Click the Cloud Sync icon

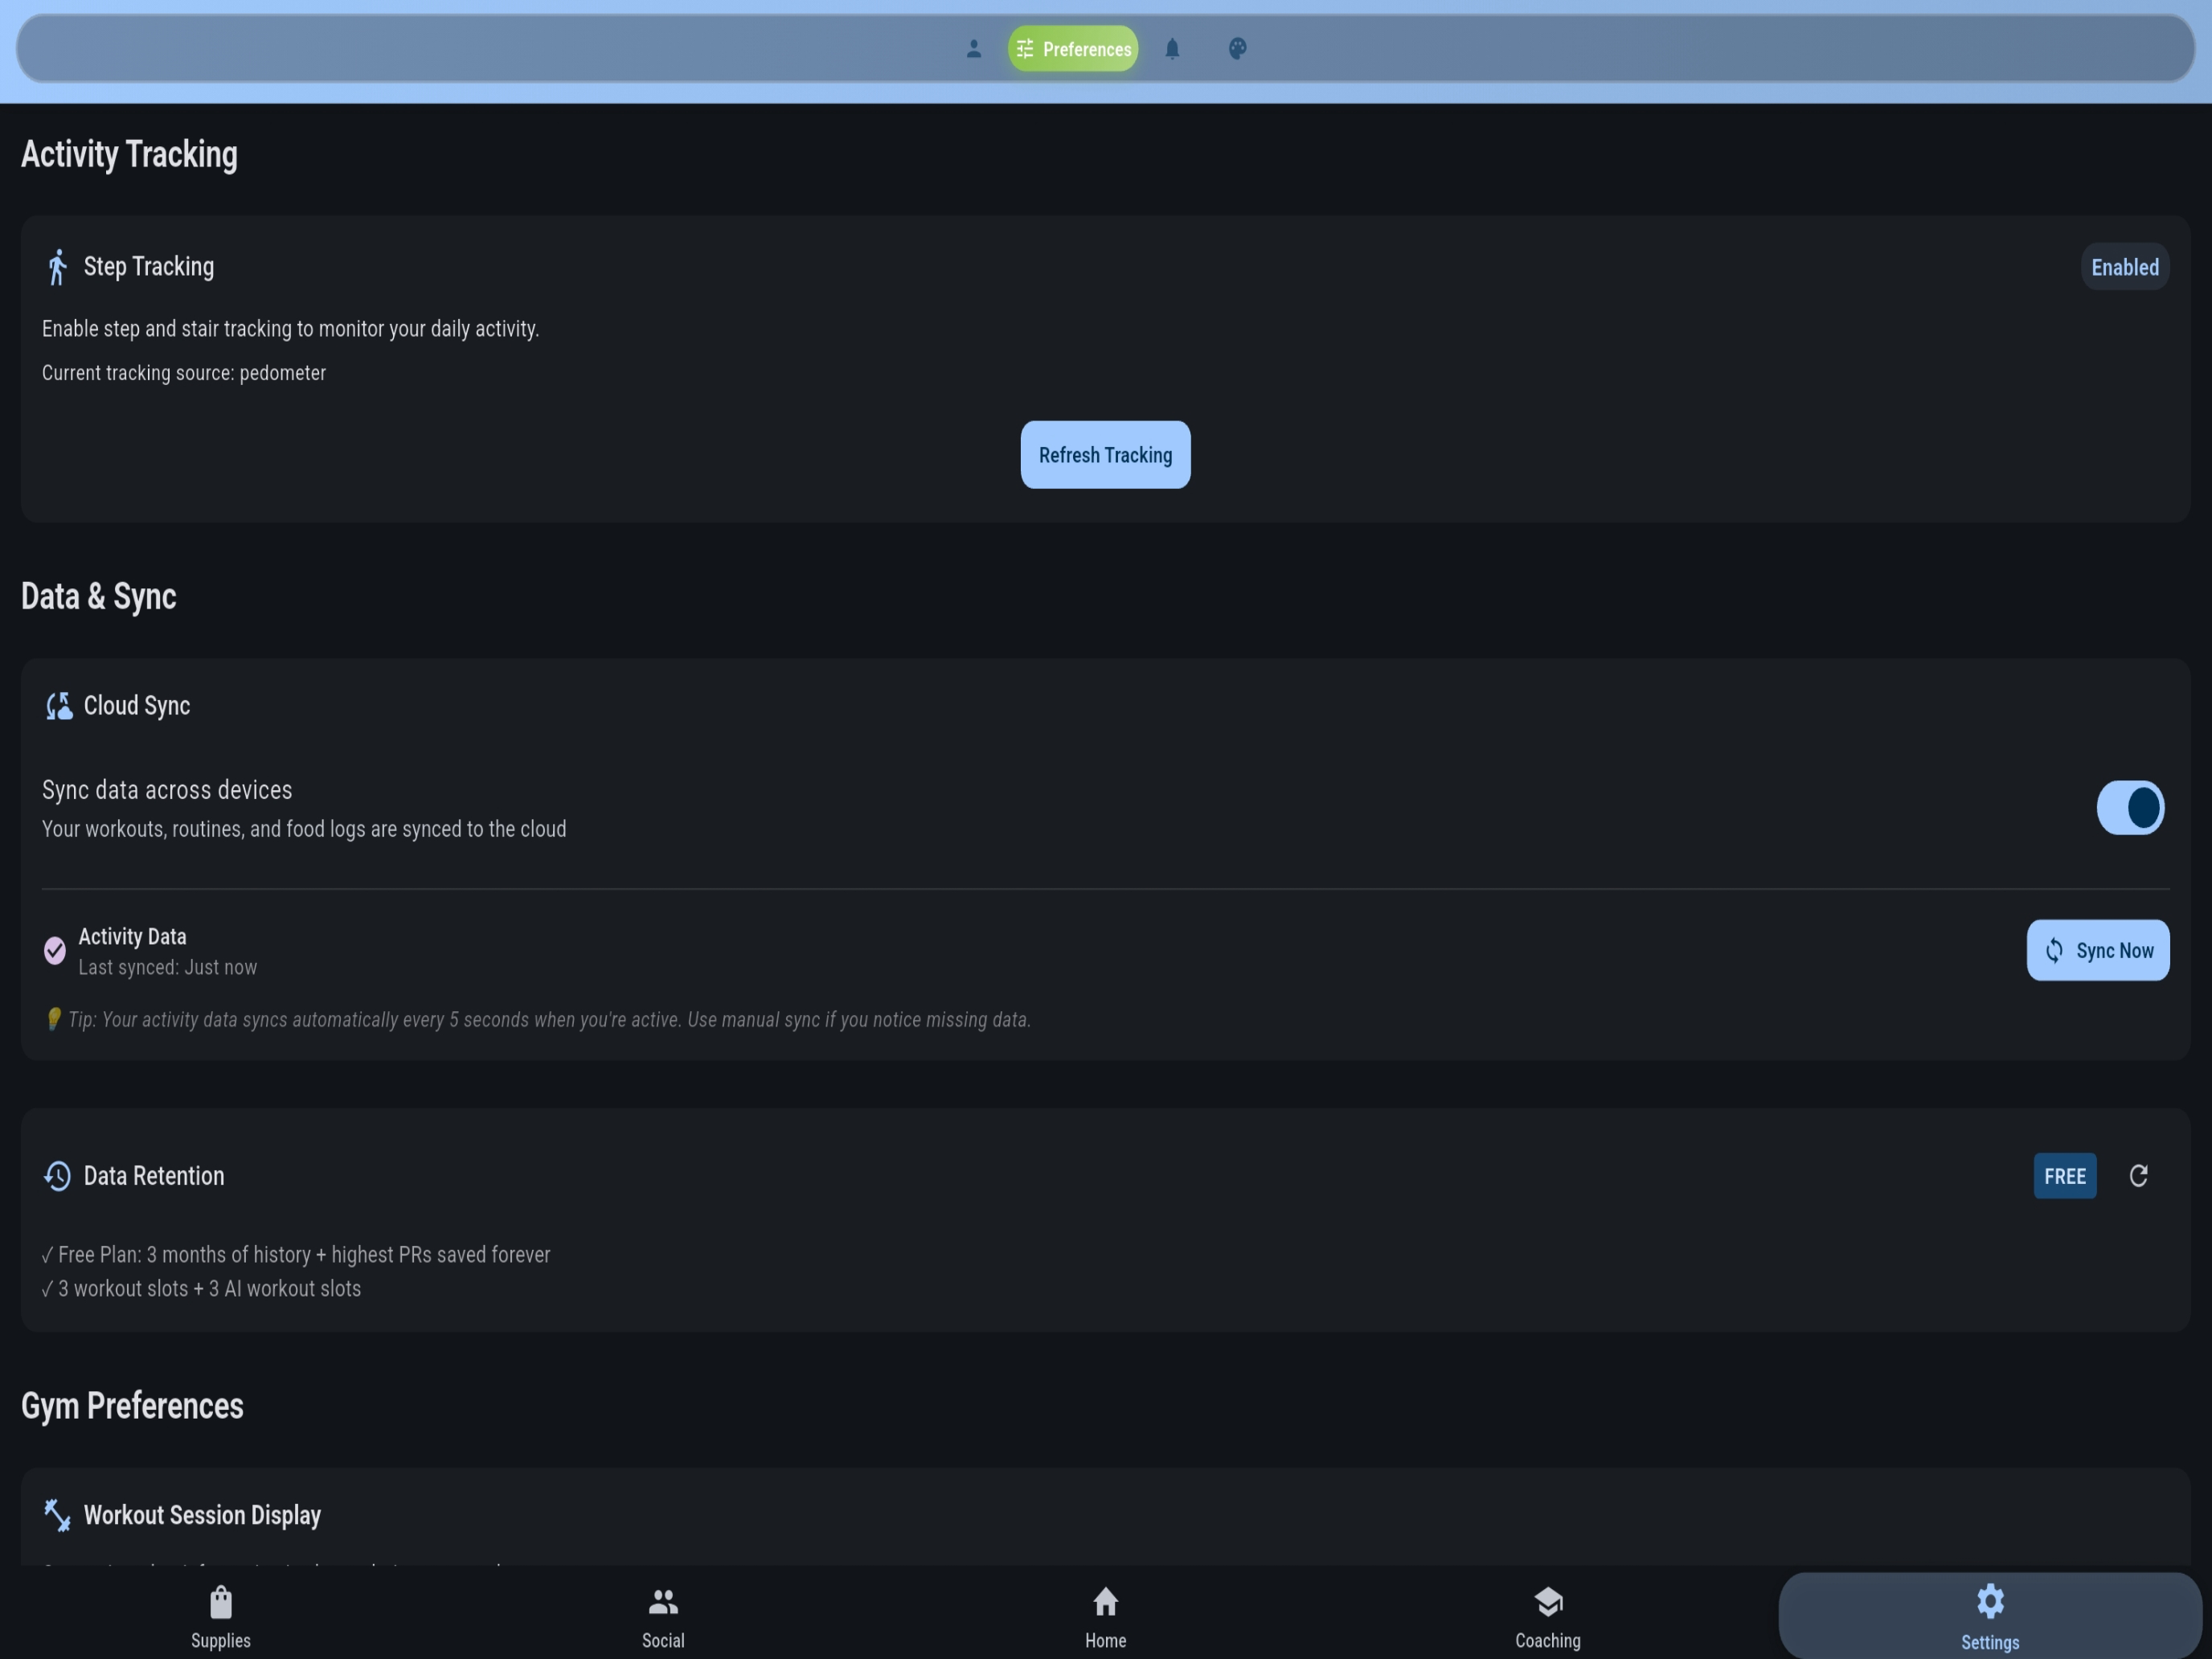(59, 706)
